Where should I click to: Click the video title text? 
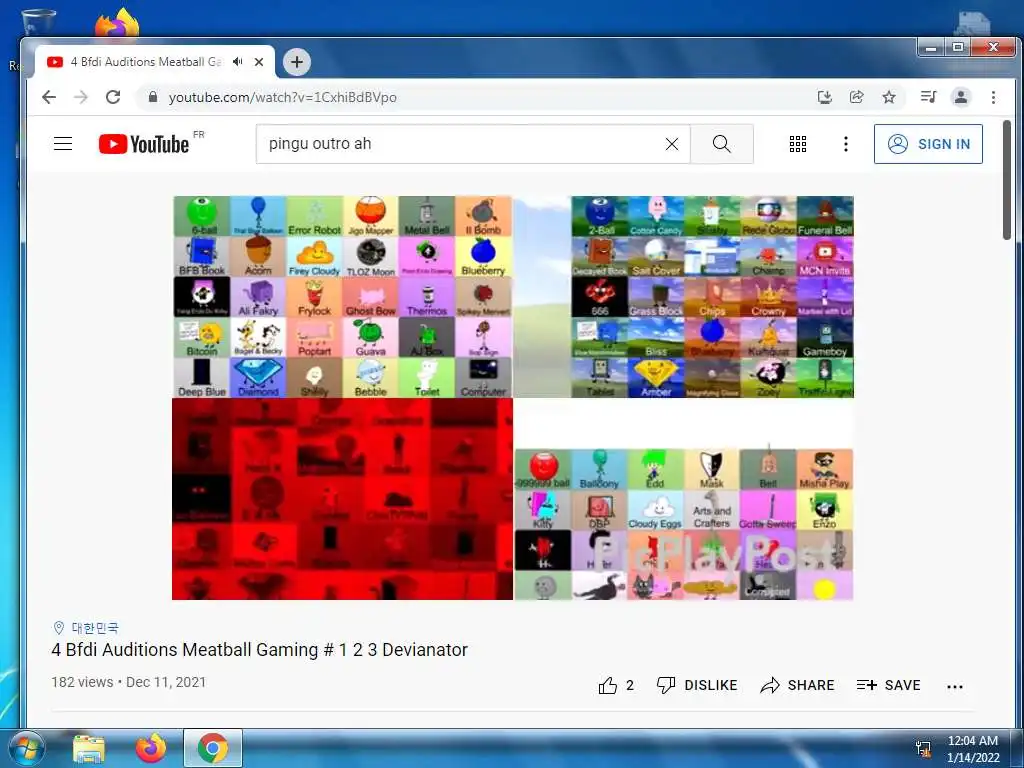pos(259,650)
